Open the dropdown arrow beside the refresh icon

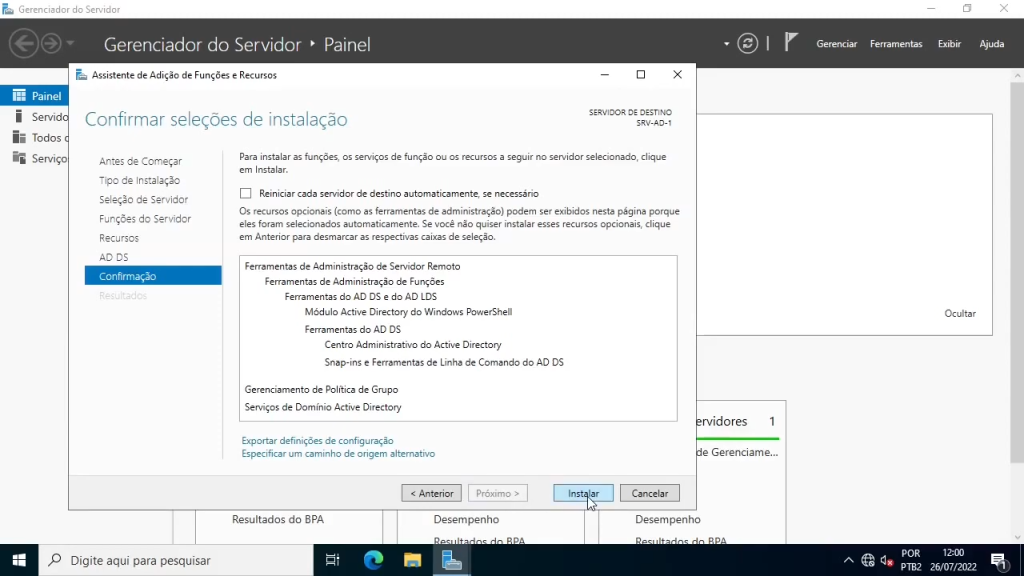(x=726, y=44)
